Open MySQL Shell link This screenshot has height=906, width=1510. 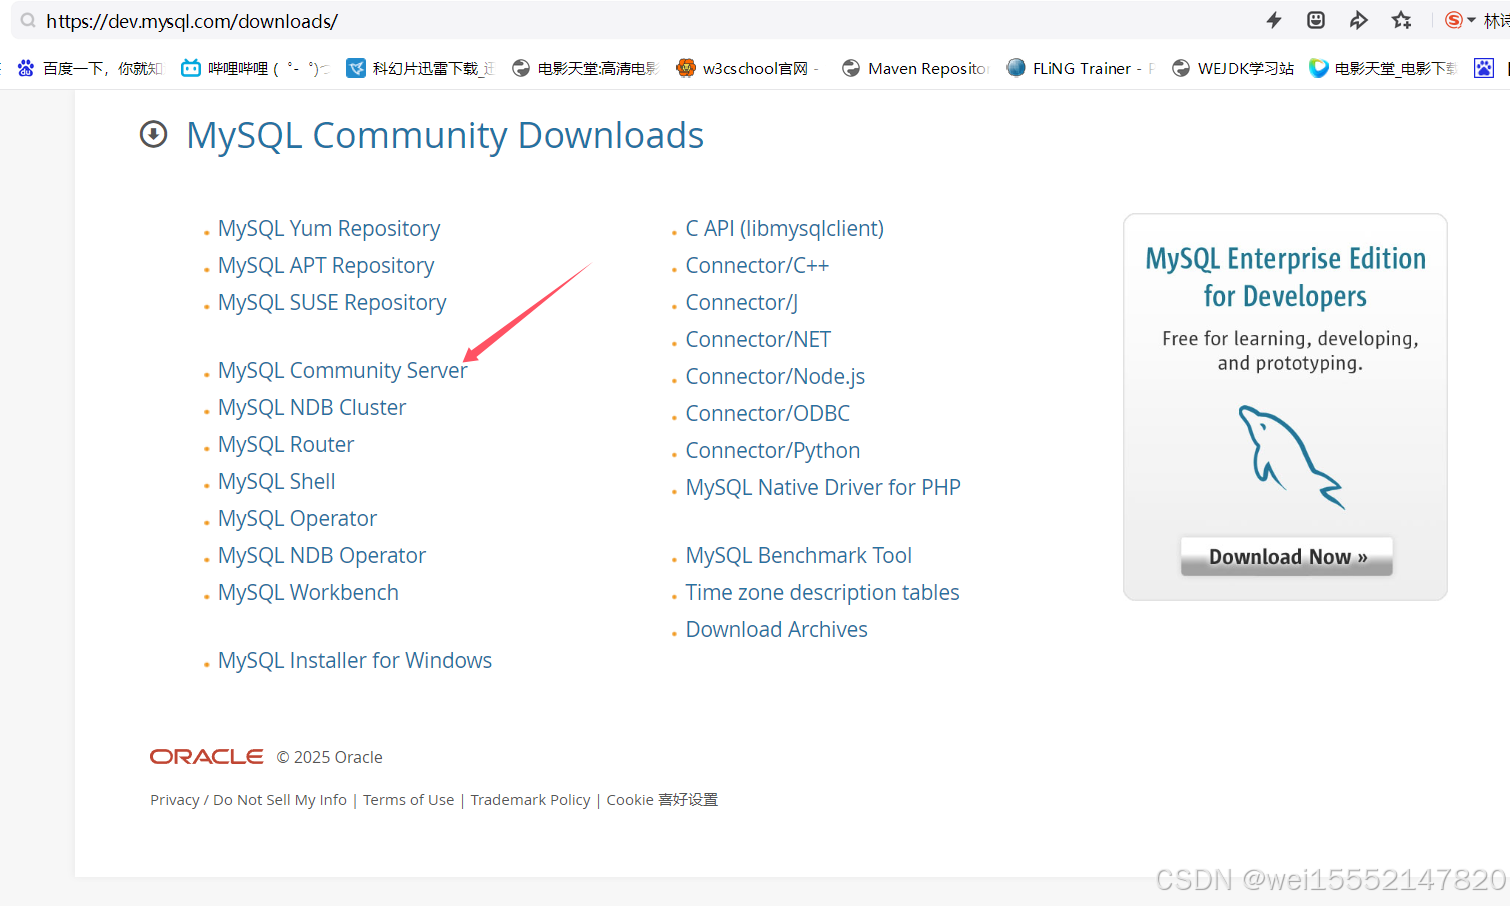click(277, 481)
